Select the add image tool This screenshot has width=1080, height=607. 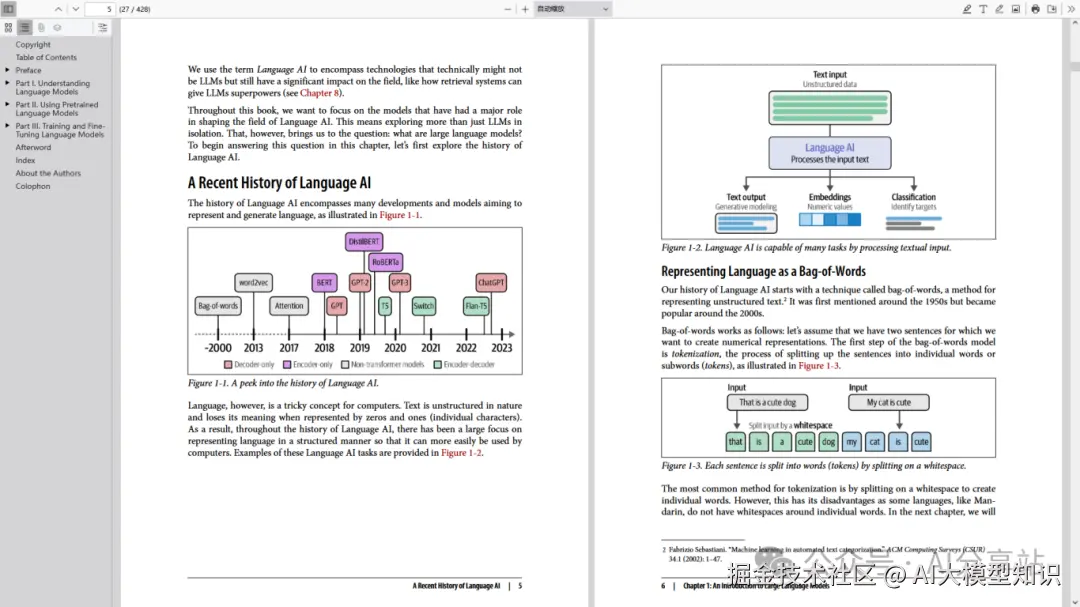point(1016,9)
